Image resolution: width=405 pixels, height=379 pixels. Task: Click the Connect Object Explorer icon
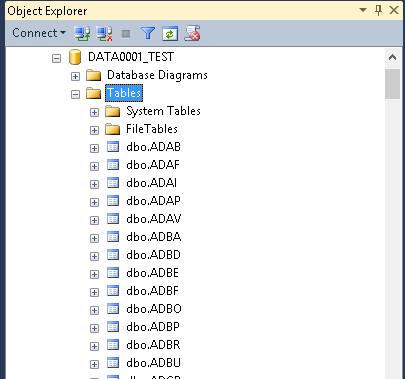coord(82,33)
